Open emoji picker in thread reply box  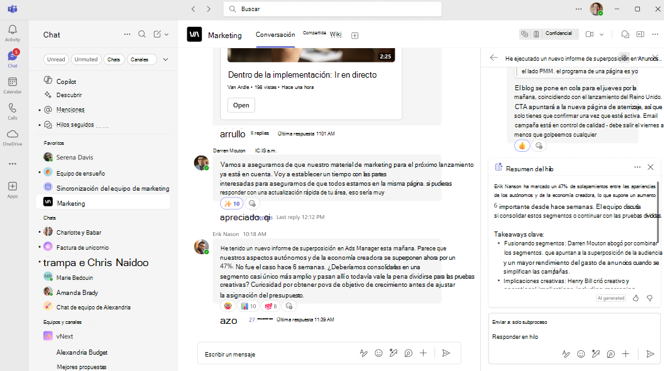coord(581,354)
